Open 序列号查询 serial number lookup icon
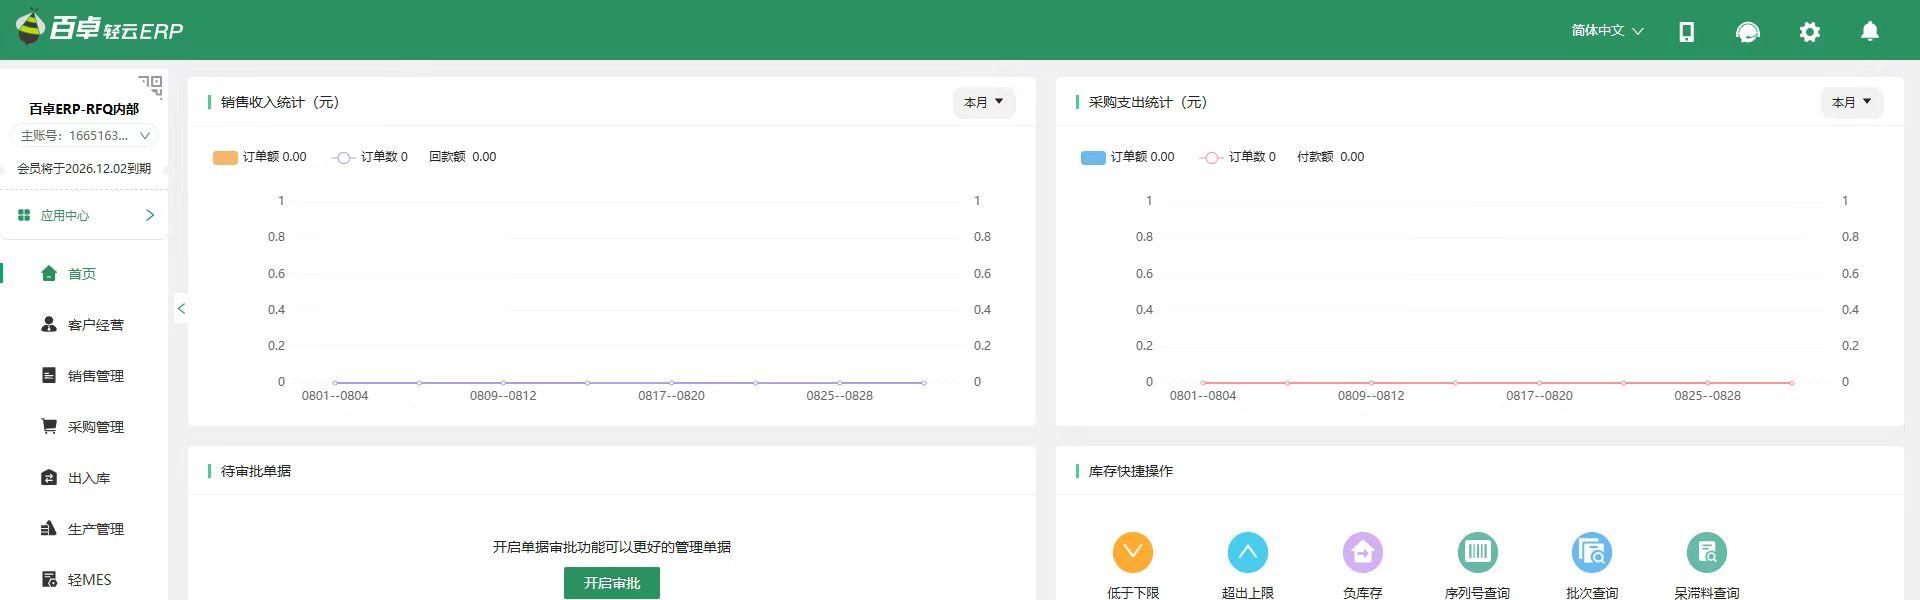 click(x=1477, y=552)
